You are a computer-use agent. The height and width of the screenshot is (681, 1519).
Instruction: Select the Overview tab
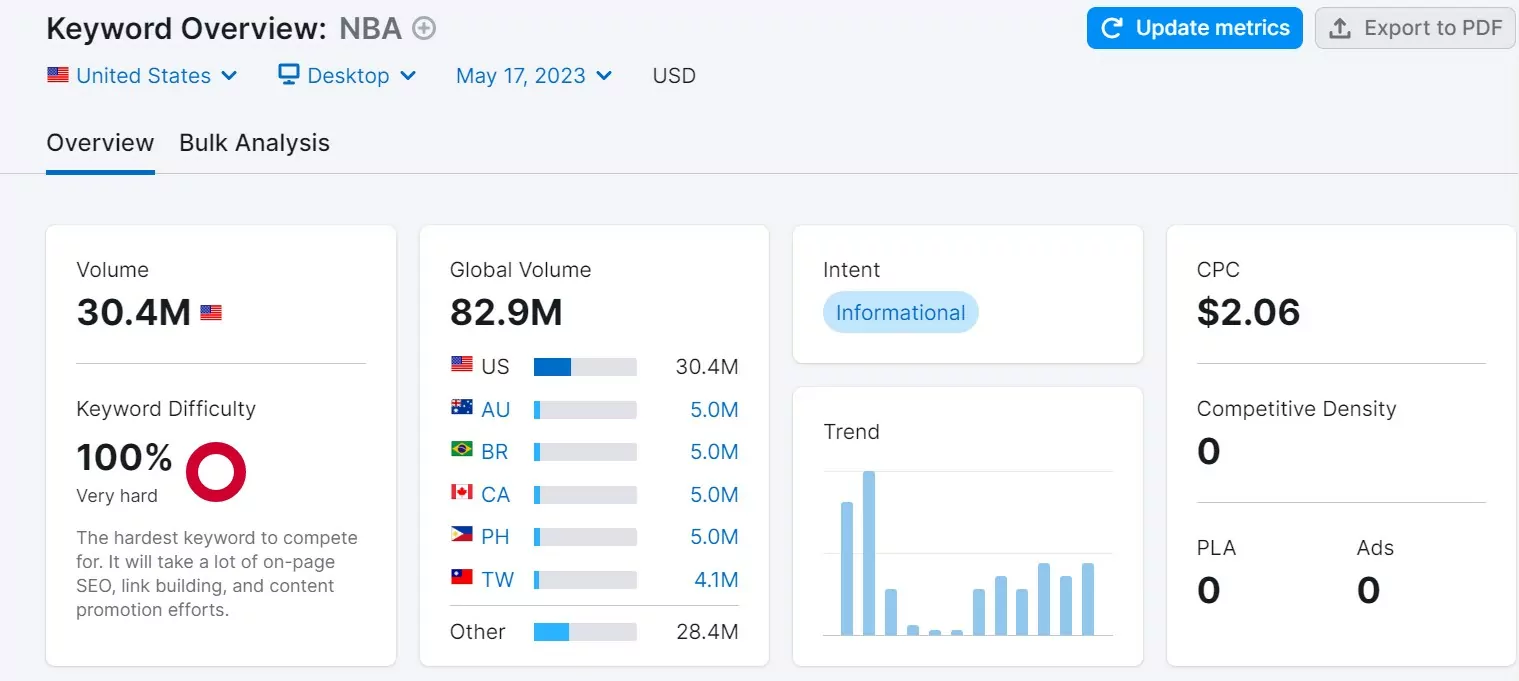(100, 142)
